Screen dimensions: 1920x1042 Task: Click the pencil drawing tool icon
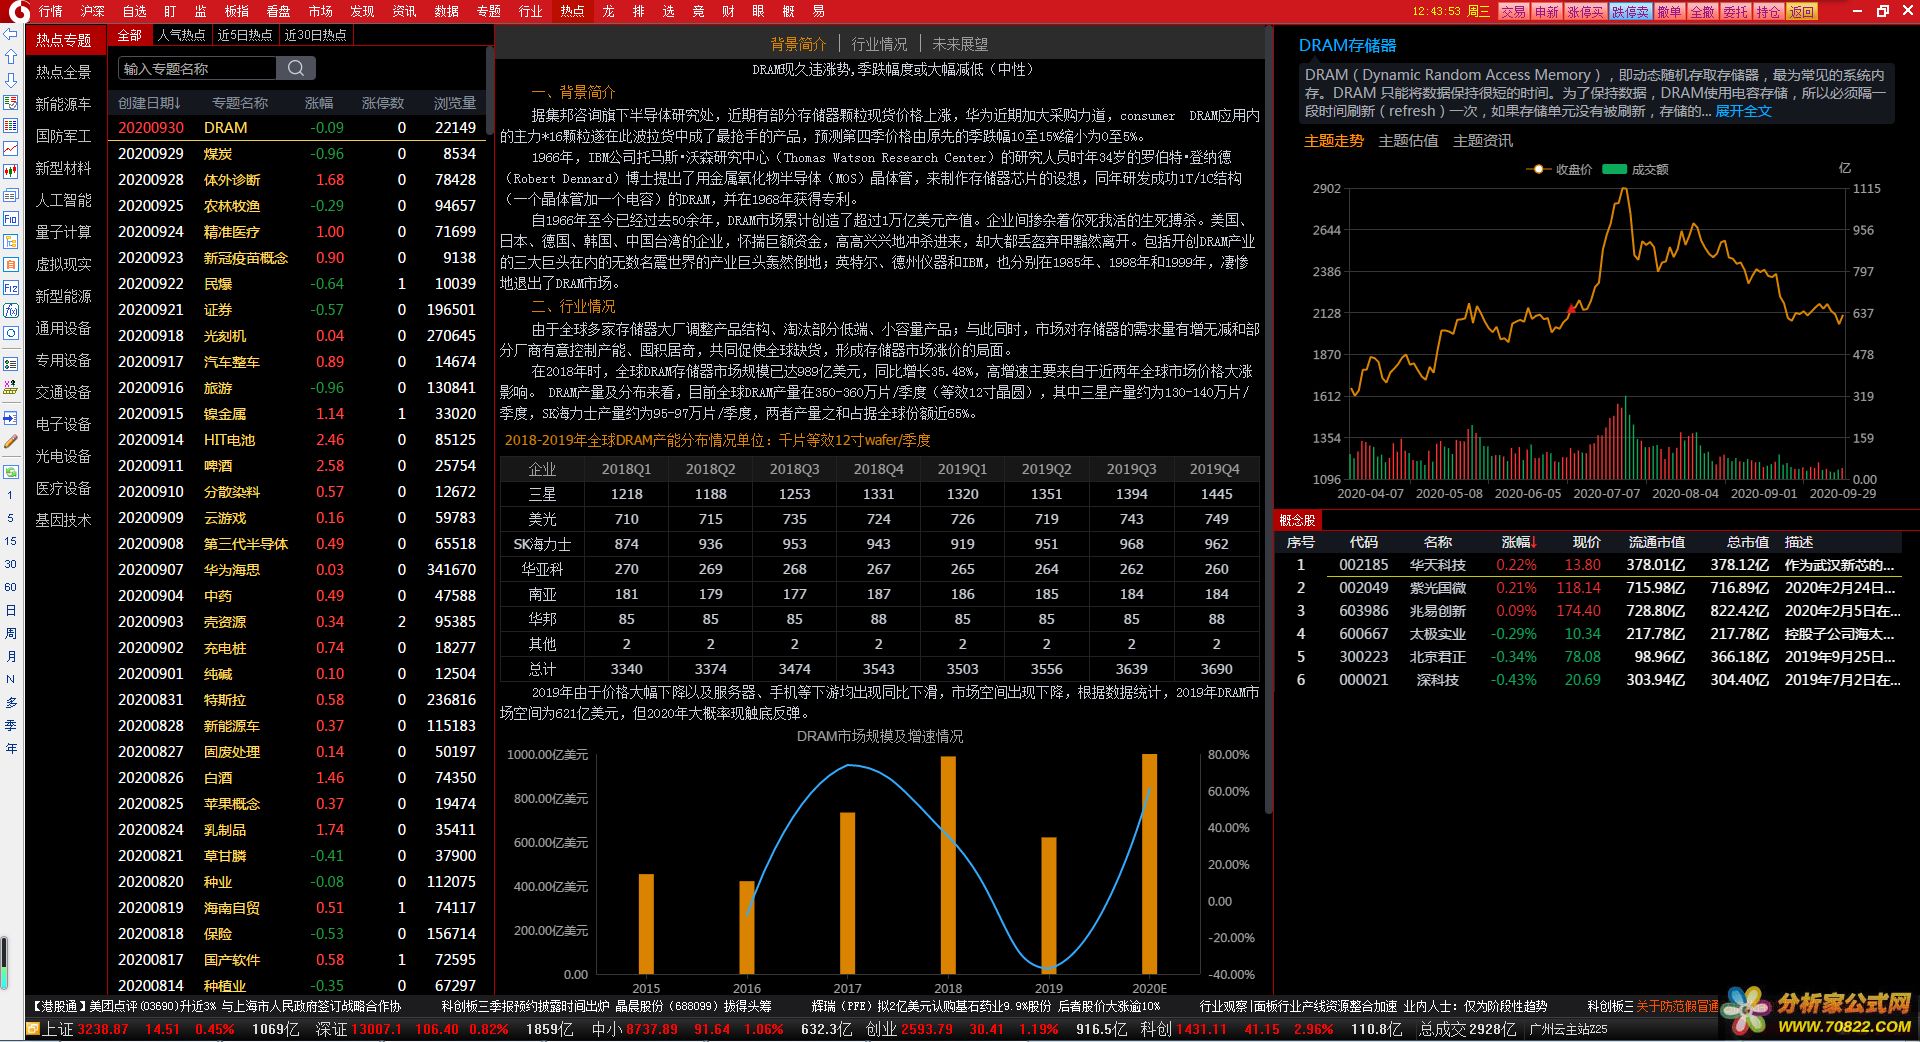click(11, 441)
